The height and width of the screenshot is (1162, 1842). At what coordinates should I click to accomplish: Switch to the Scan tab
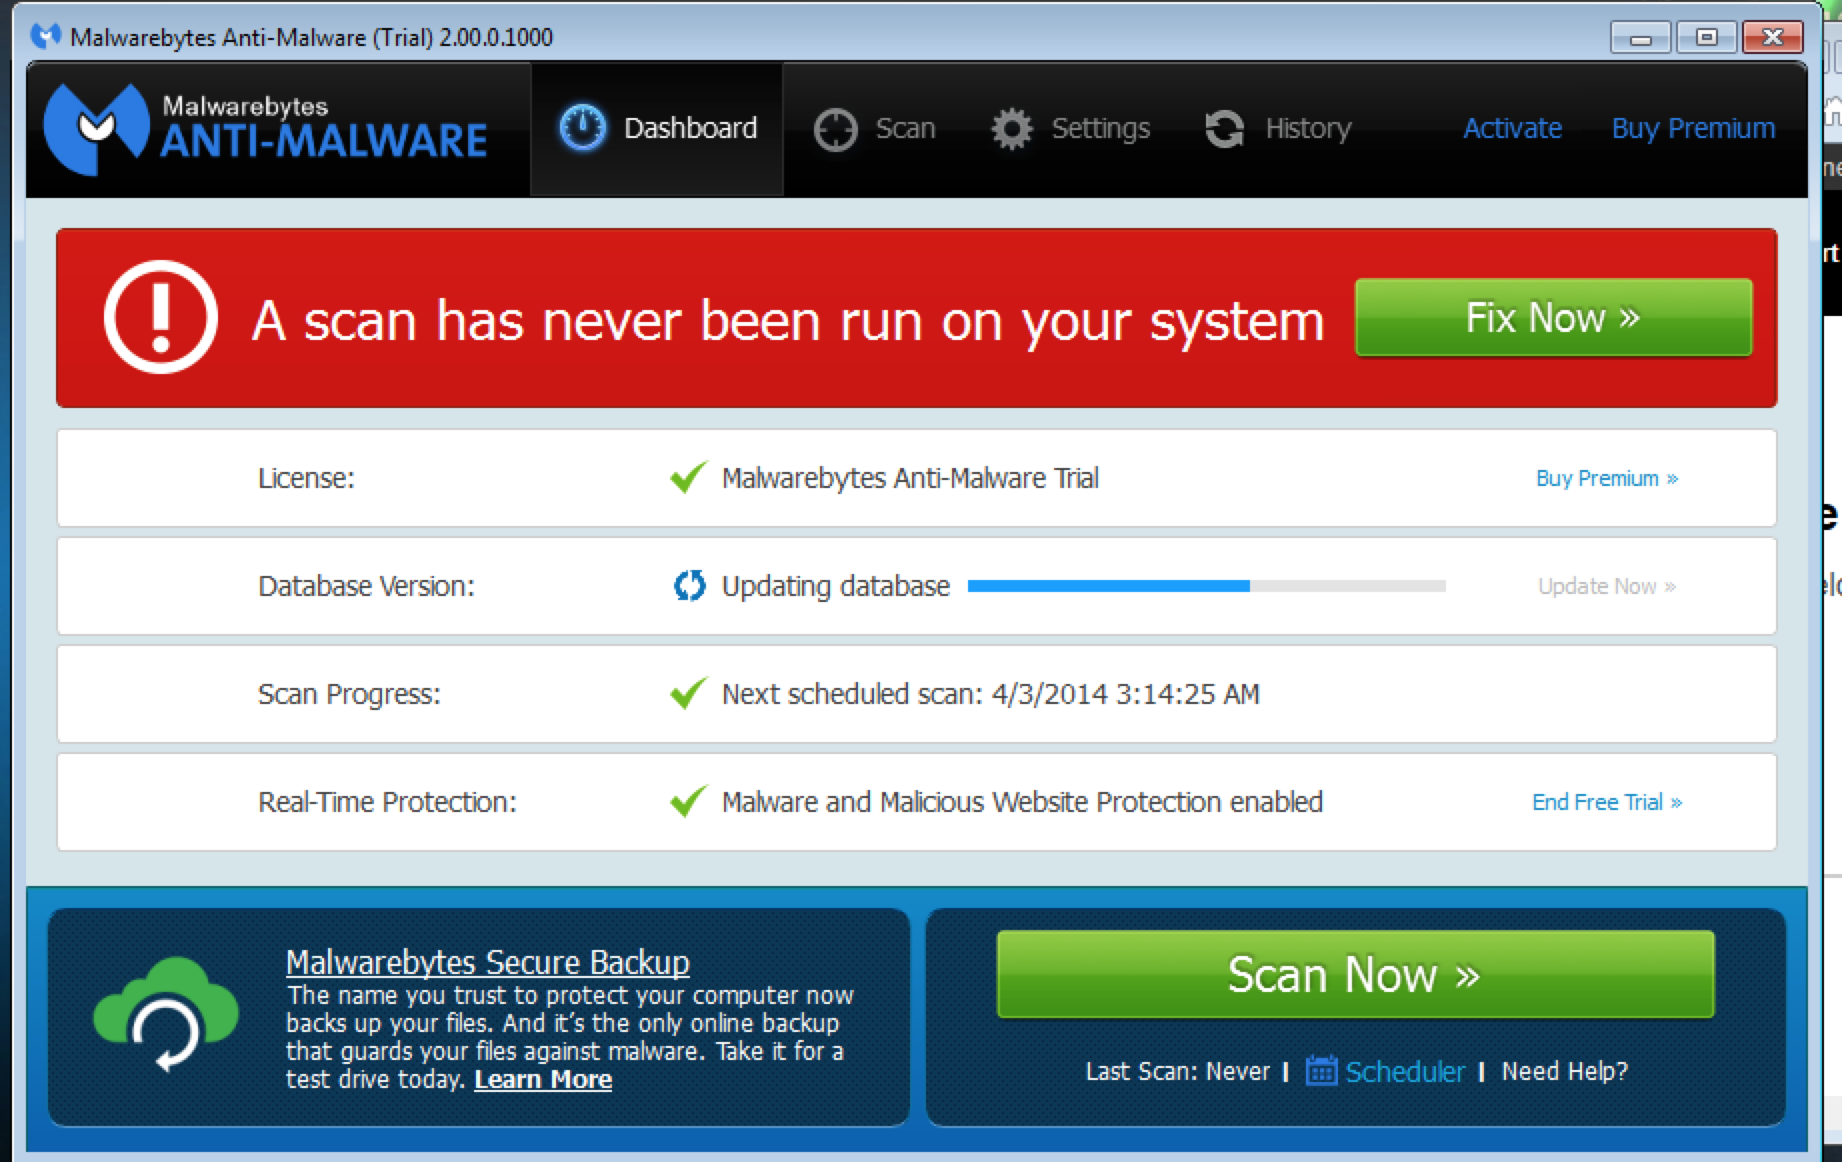(x=874, y=129)
